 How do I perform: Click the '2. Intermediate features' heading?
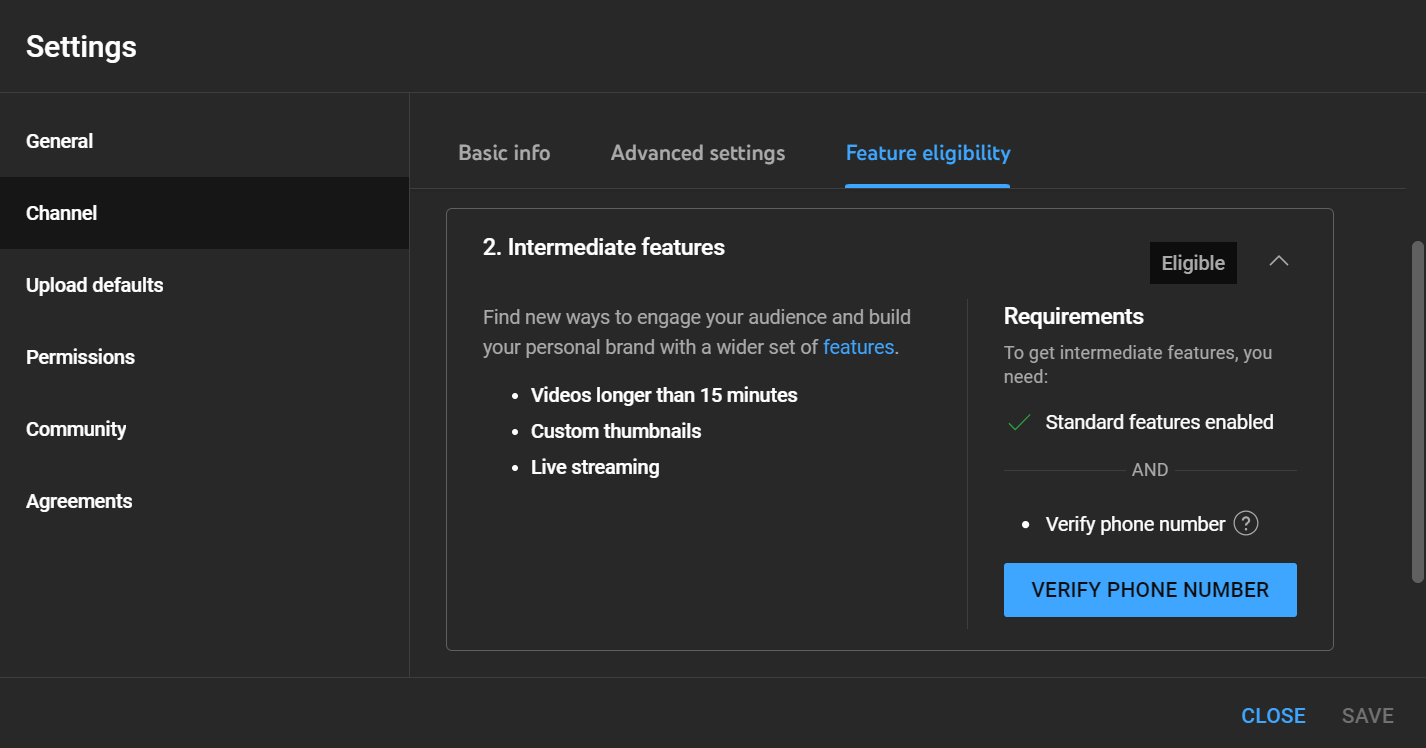(604, 247)
